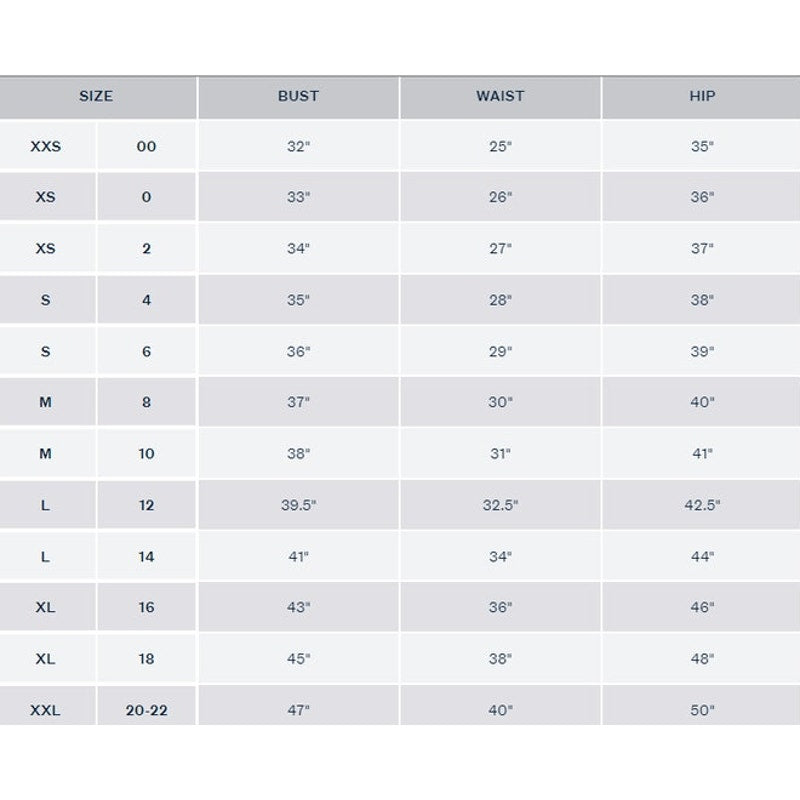This screenshot has width=800, height=800.
Task: Click the XXL size label
Action: pos(46,711)
